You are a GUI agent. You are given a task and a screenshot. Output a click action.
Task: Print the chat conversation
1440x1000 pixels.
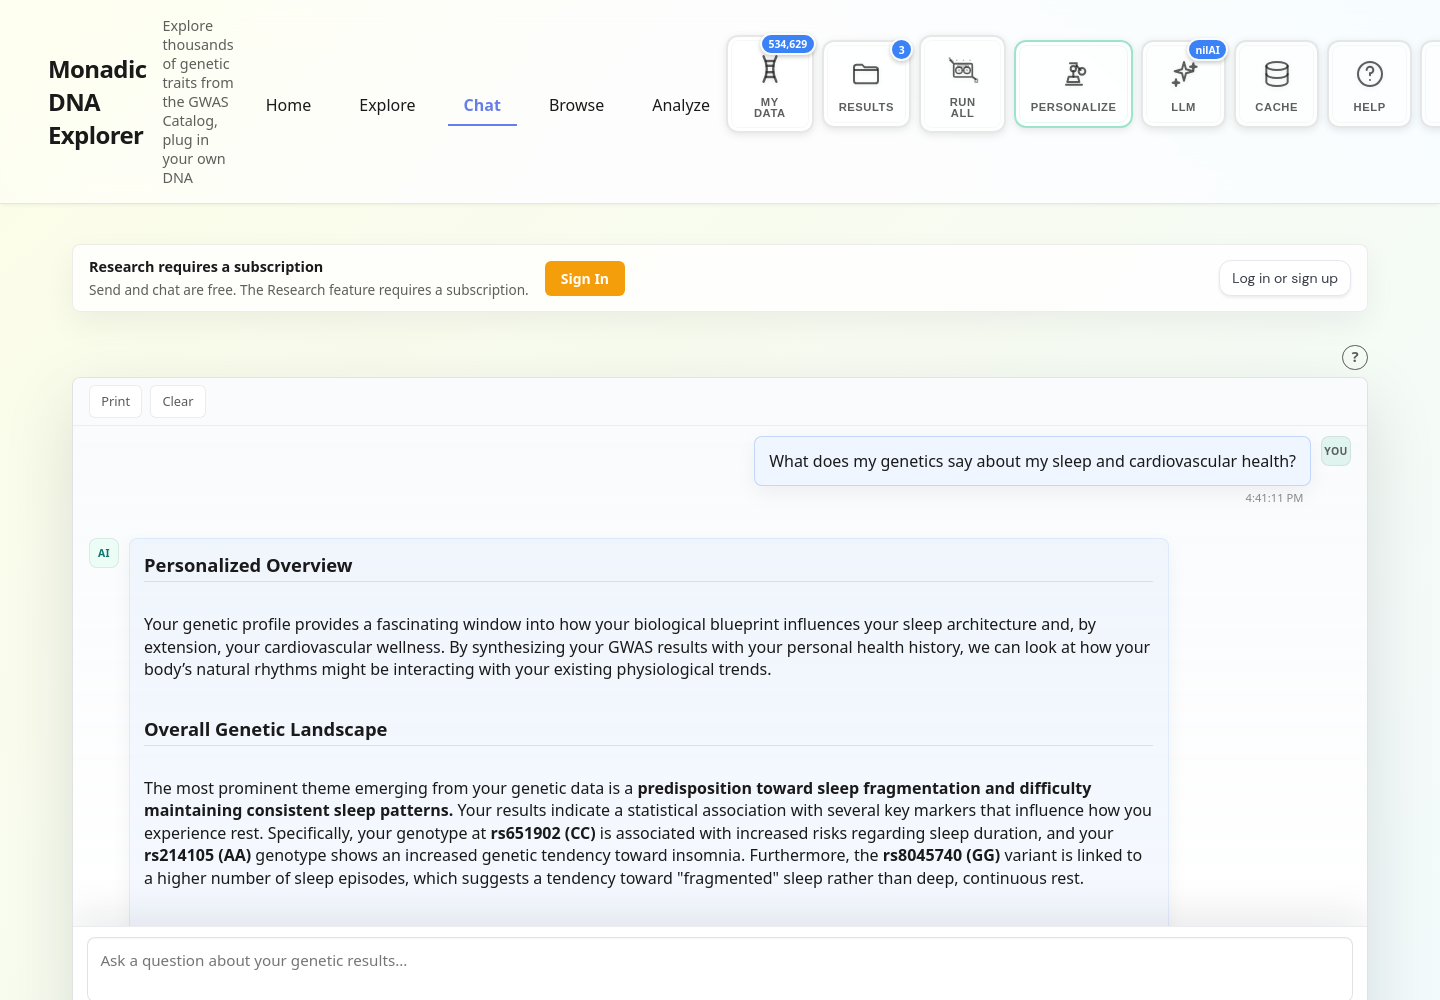point(115,401)
